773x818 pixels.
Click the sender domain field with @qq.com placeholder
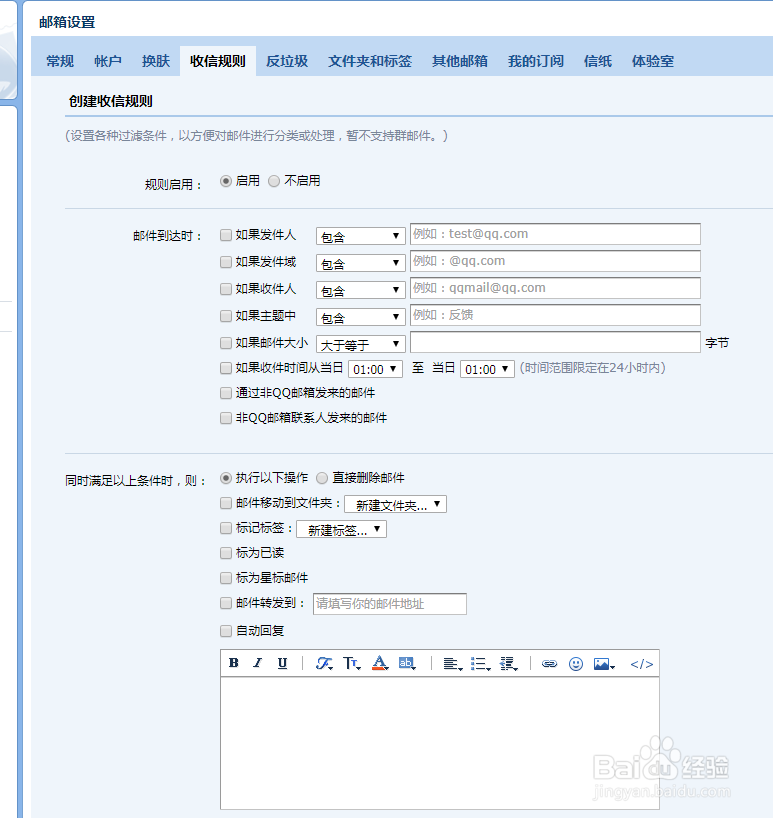point(555,261)
